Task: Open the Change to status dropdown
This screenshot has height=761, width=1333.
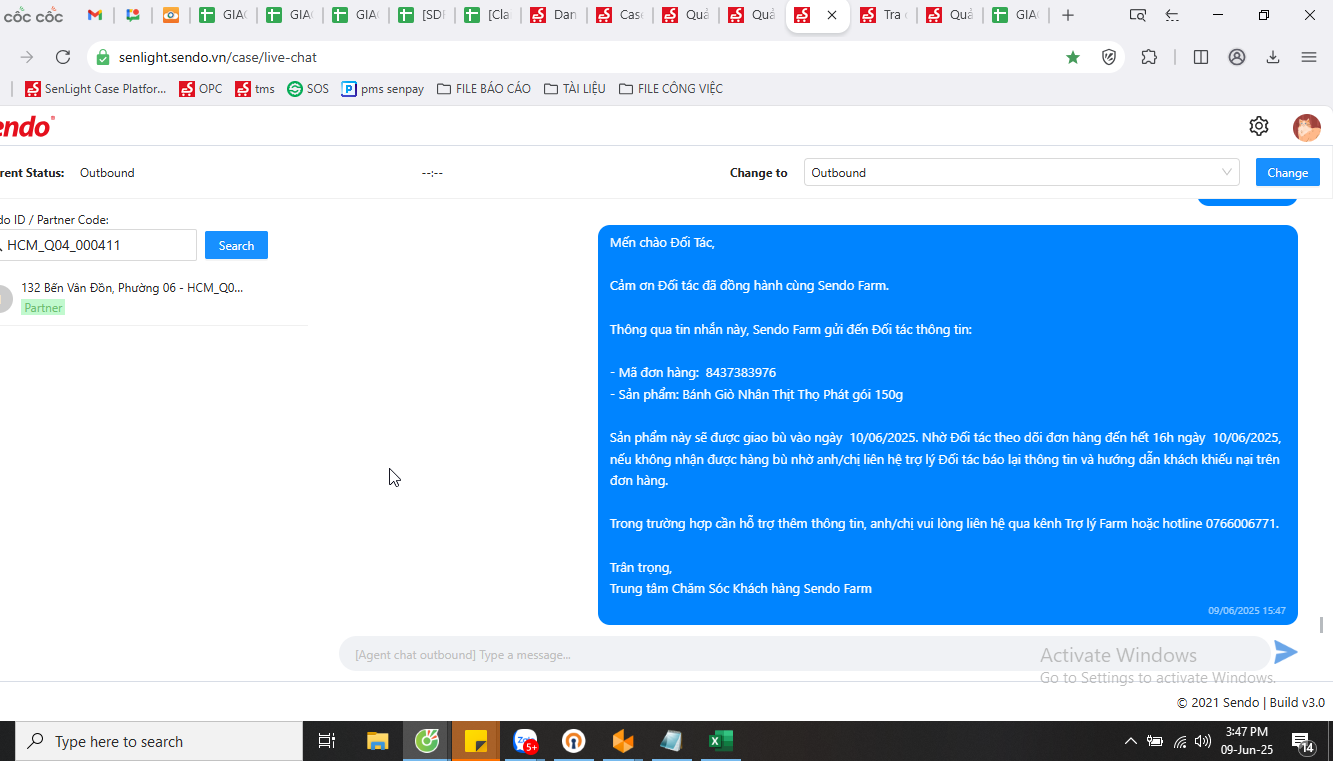Action: click(1022, 173)
